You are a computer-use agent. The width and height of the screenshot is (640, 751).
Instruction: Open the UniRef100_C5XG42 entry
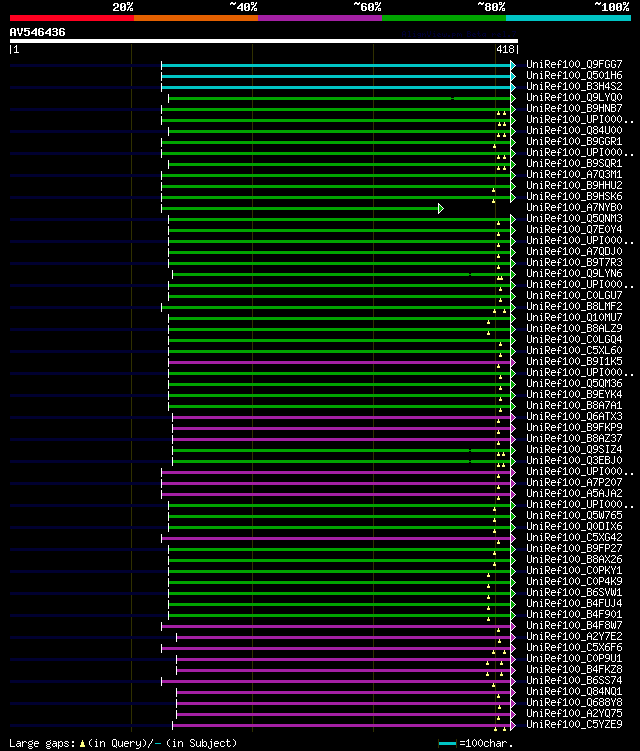574,538
